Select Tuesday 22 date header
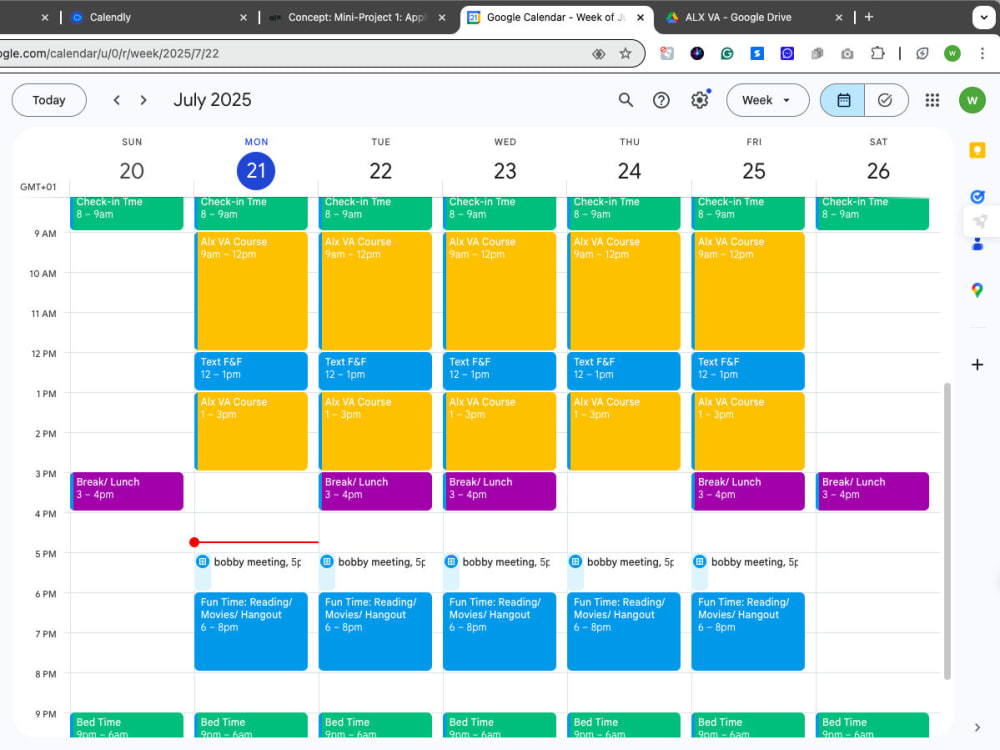 (x=381, y=170)
